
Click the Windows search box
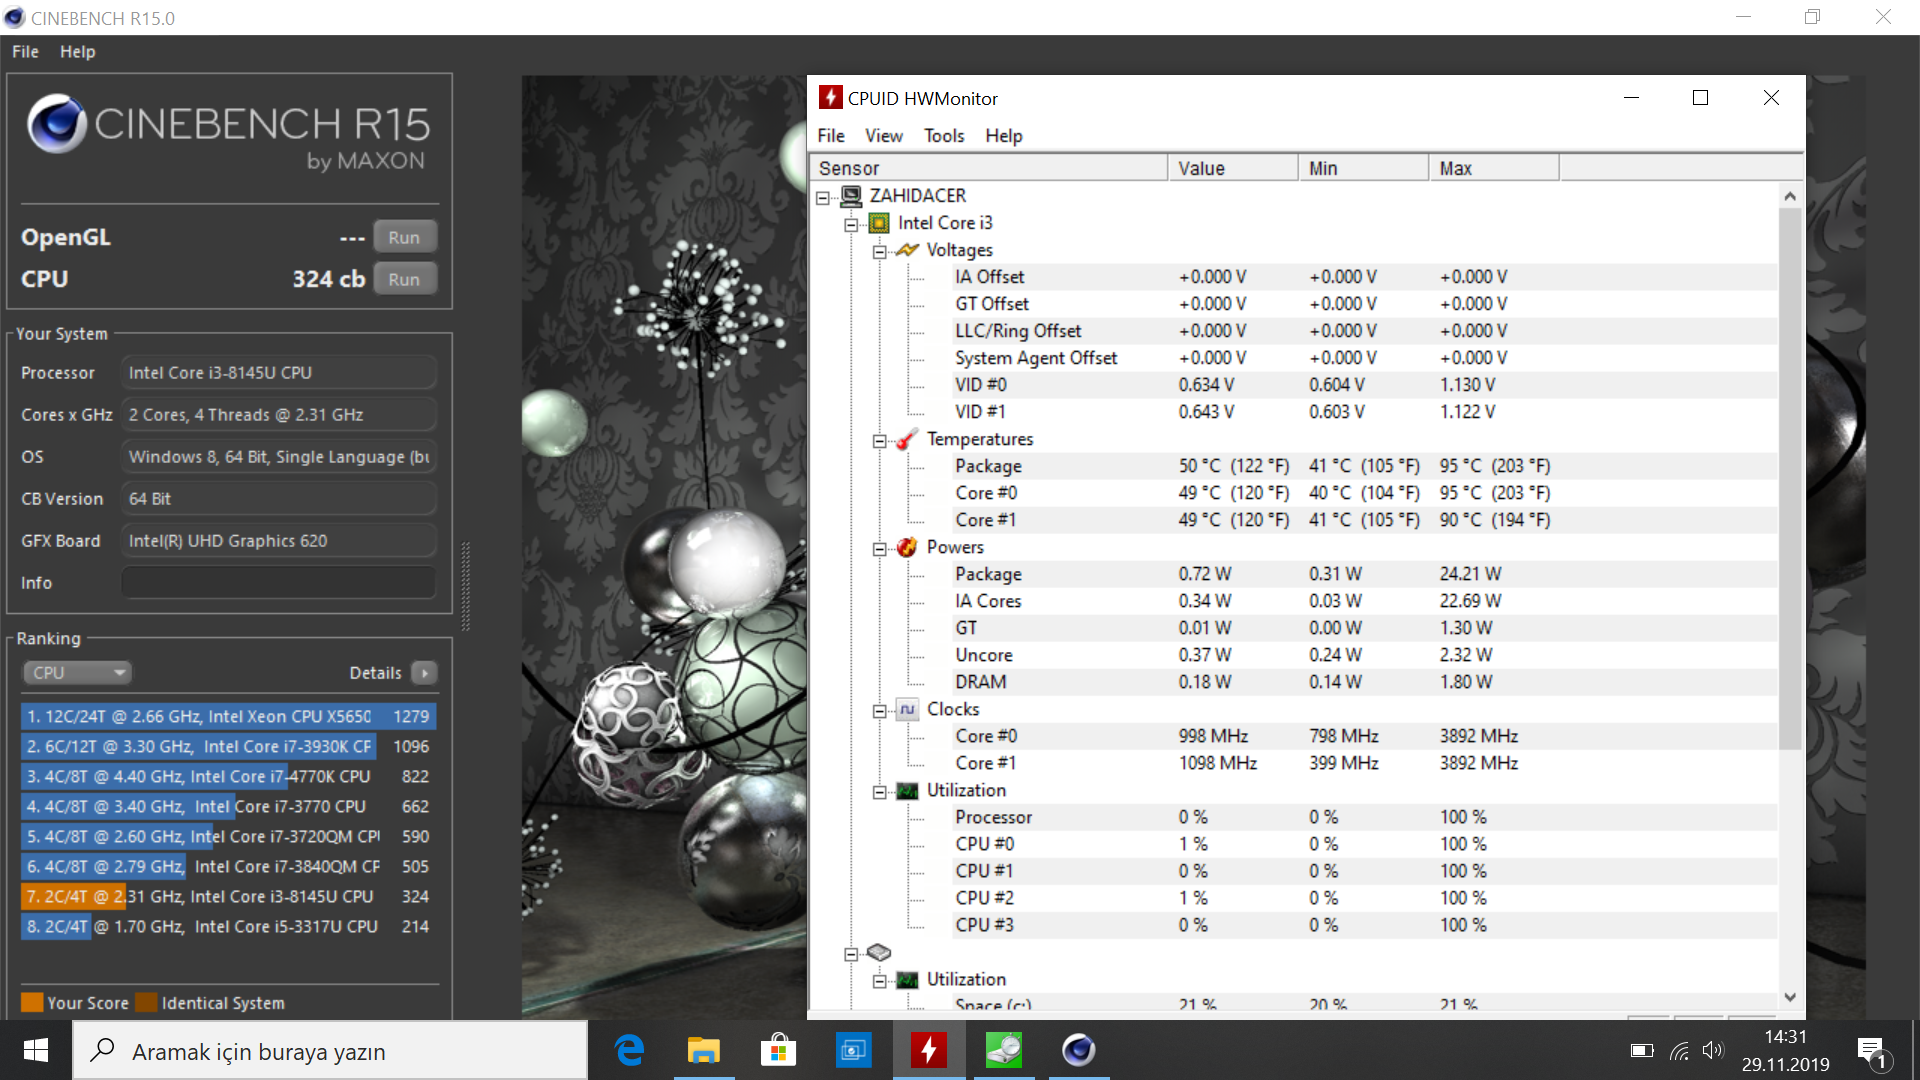click(x=330, y=1051)
